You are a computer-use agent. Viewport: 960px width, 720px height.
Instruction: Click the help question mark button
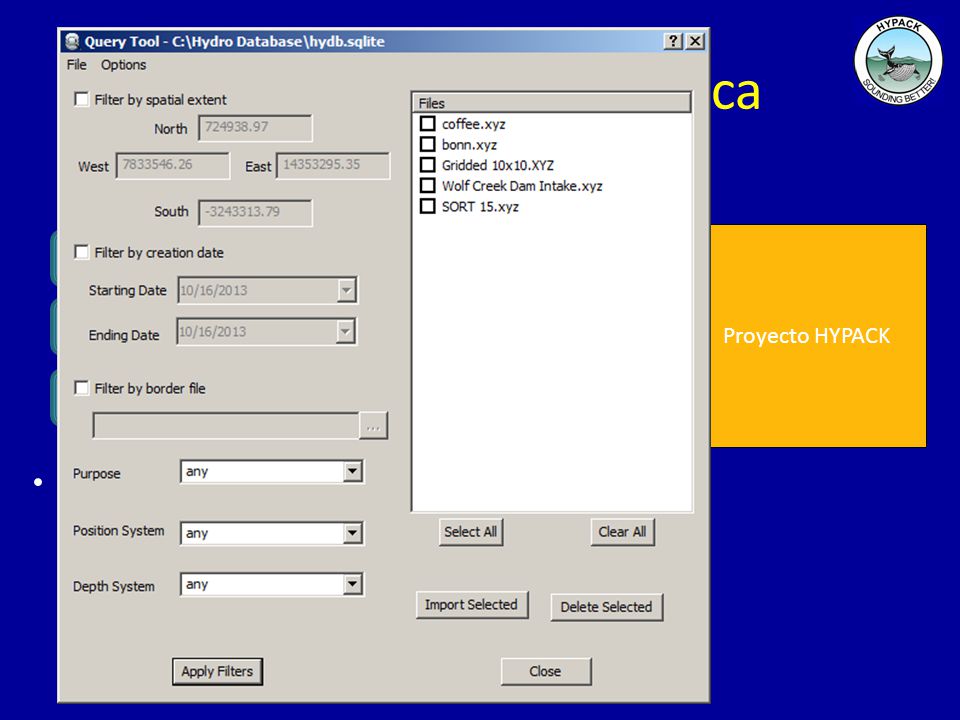(673, 41)
